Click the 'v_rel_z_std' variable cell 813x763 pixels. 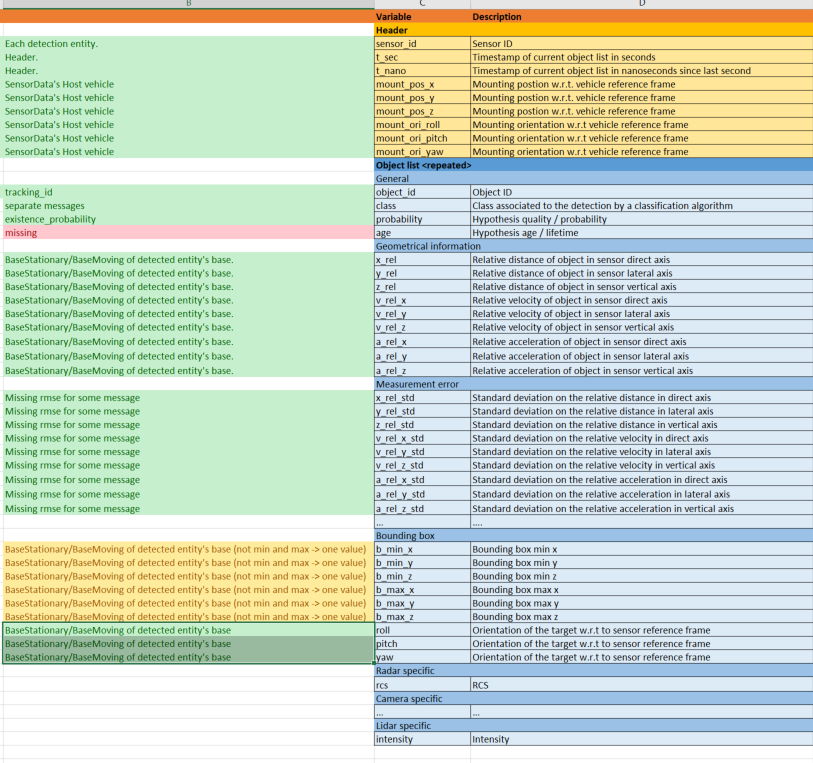[422, 465]
